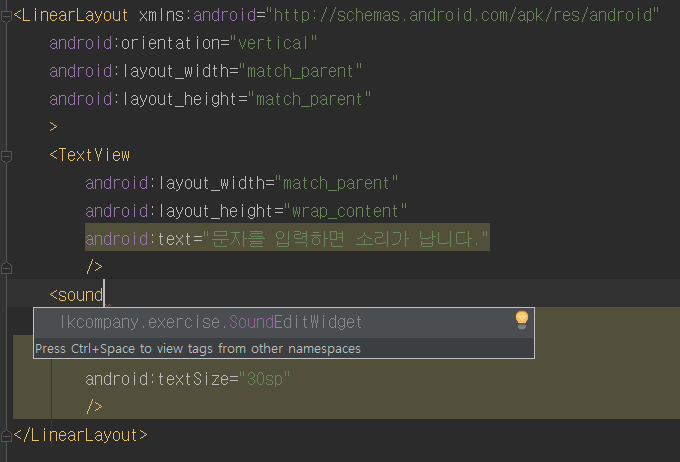Image resolution: width=680 pixels, height=462 pixels.
Task: Collapse the TextView tag fold marker
Action: pyautogui.click(x=6, y=156)
